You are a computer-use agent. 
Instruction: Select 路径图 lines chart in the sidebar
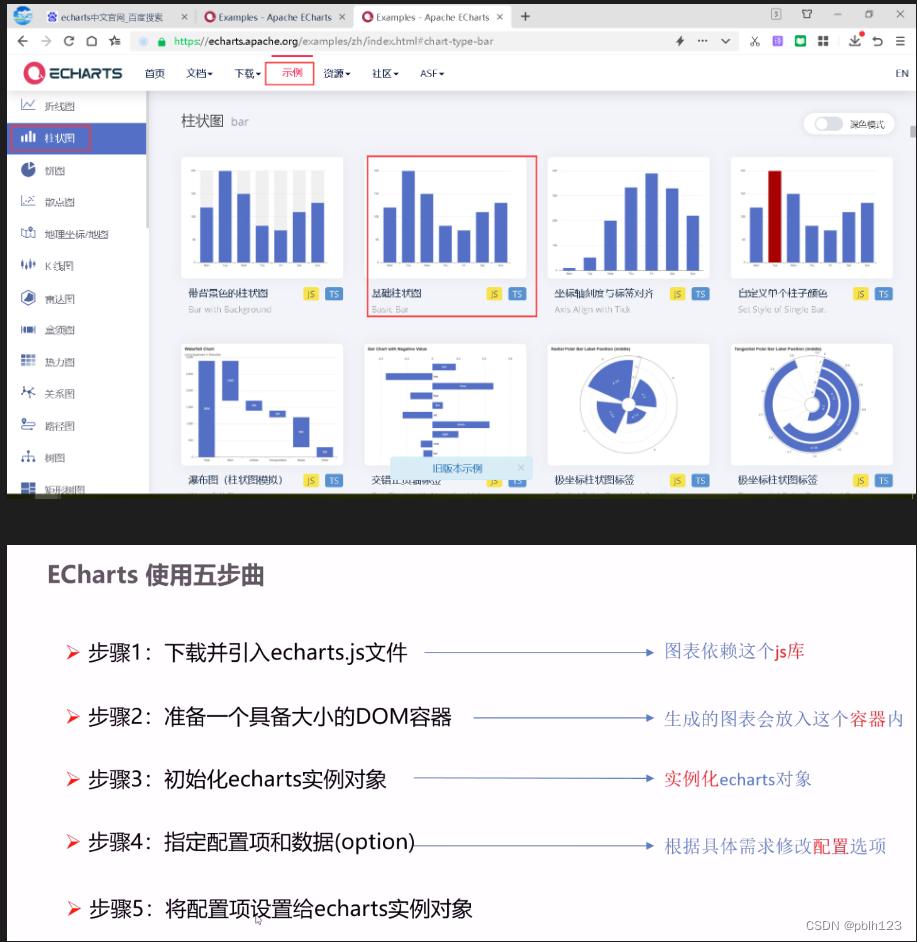[76, 426]
